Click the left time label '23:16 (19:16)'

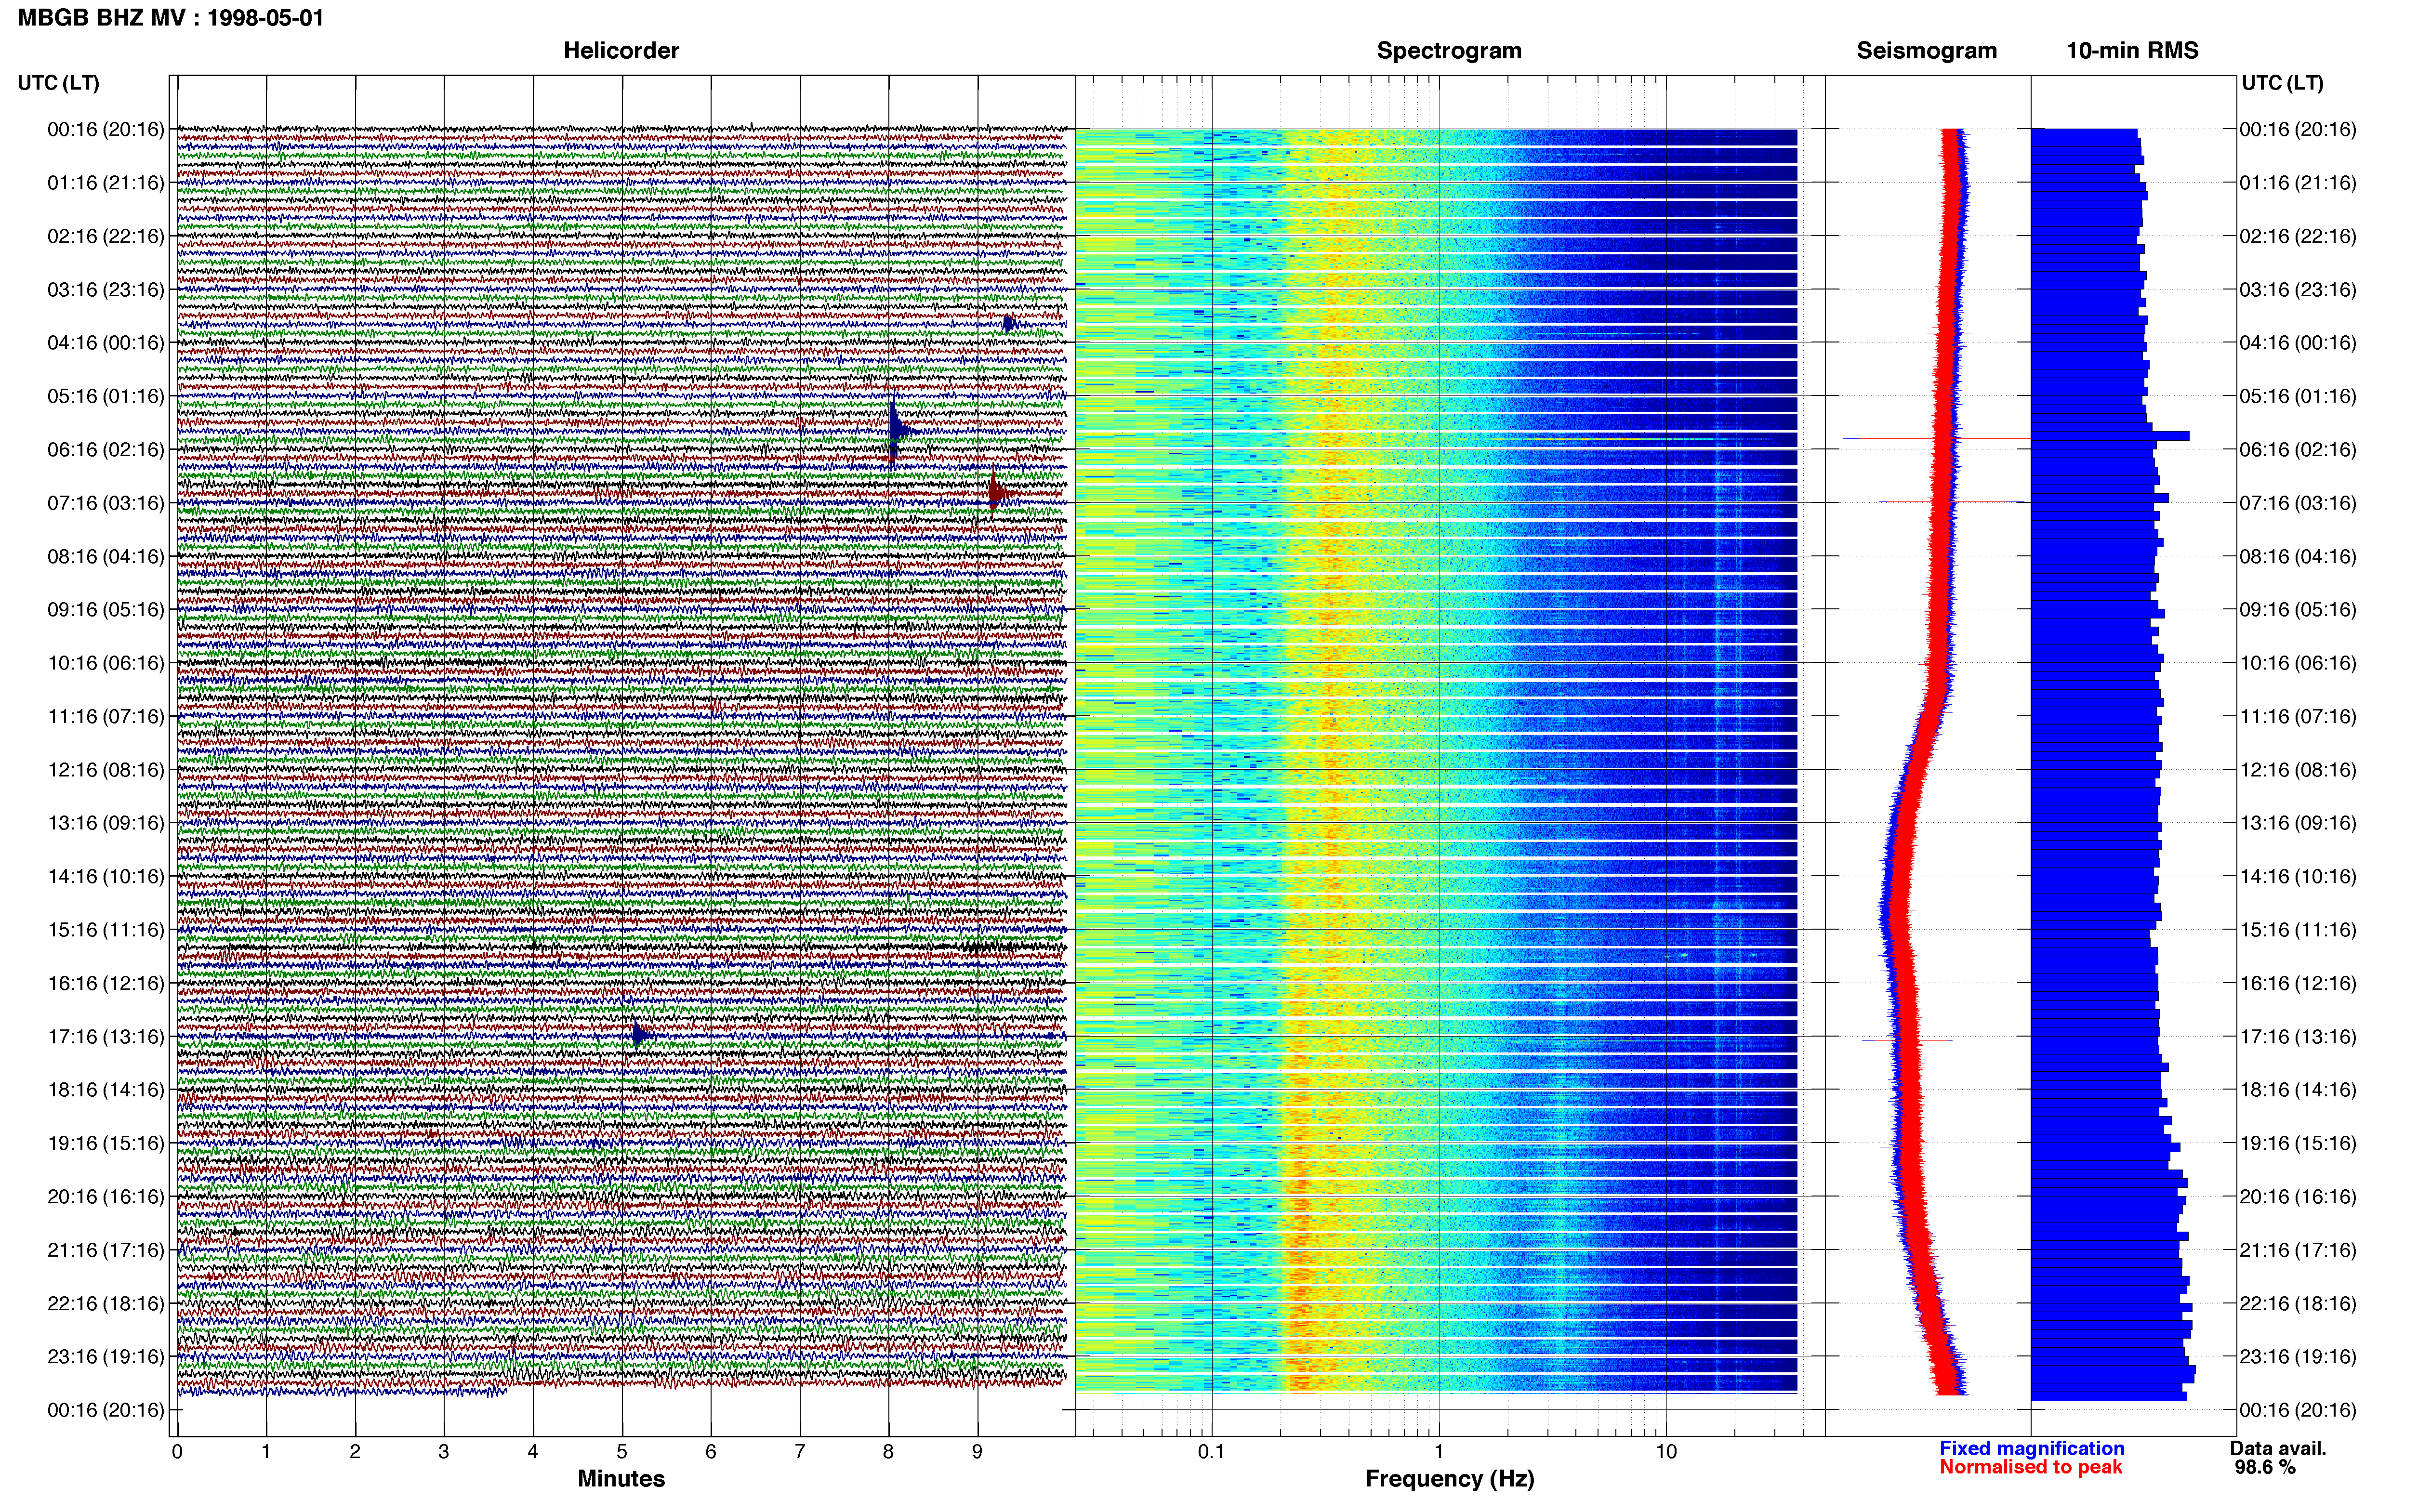tap(106, 1356)
